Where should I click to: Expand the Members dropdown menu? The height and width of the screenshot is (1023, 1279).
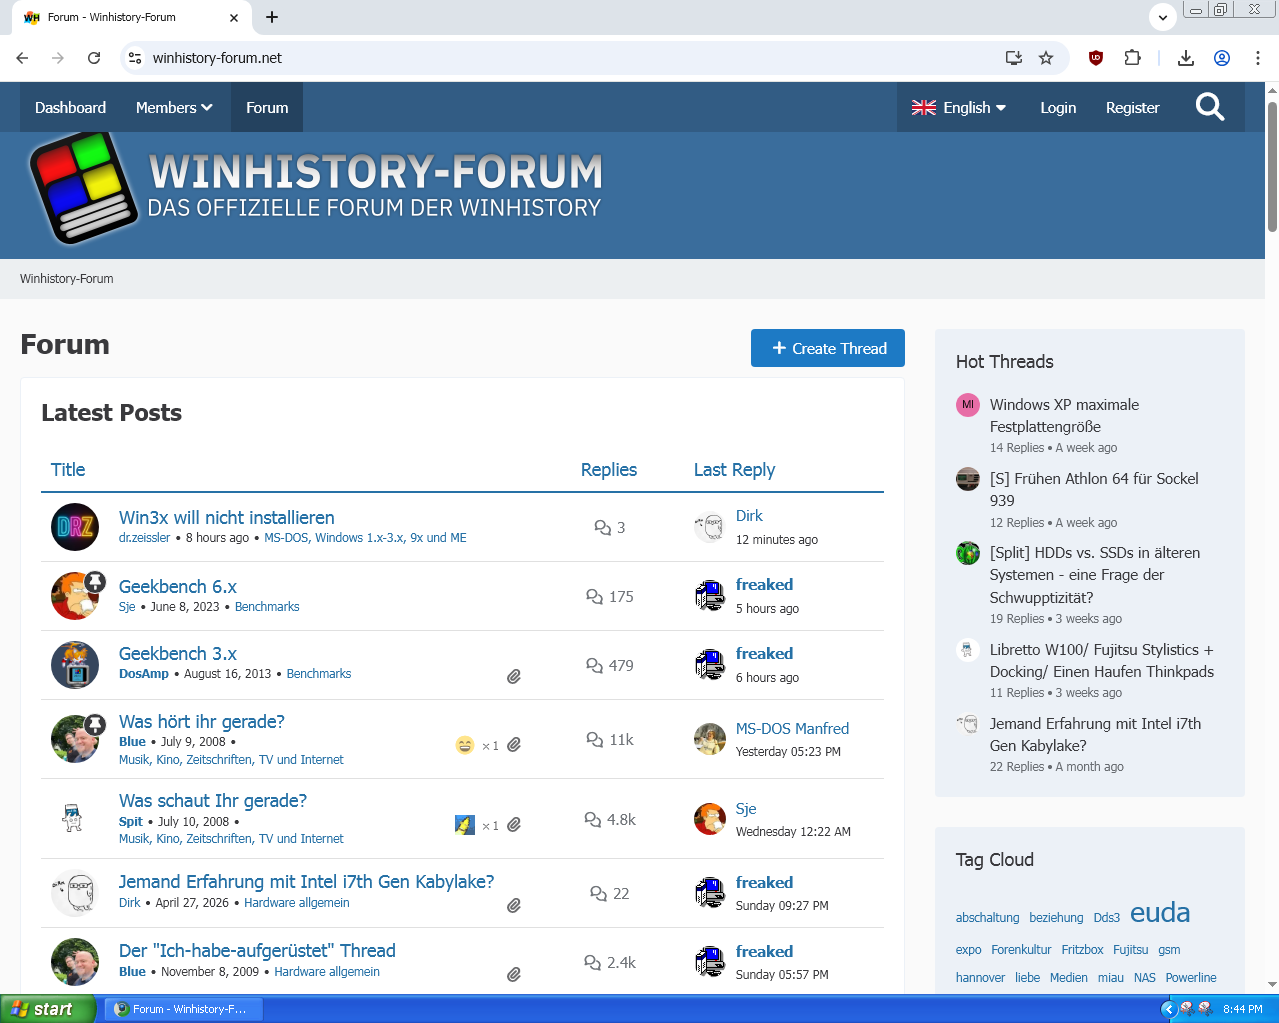[174, 107]
